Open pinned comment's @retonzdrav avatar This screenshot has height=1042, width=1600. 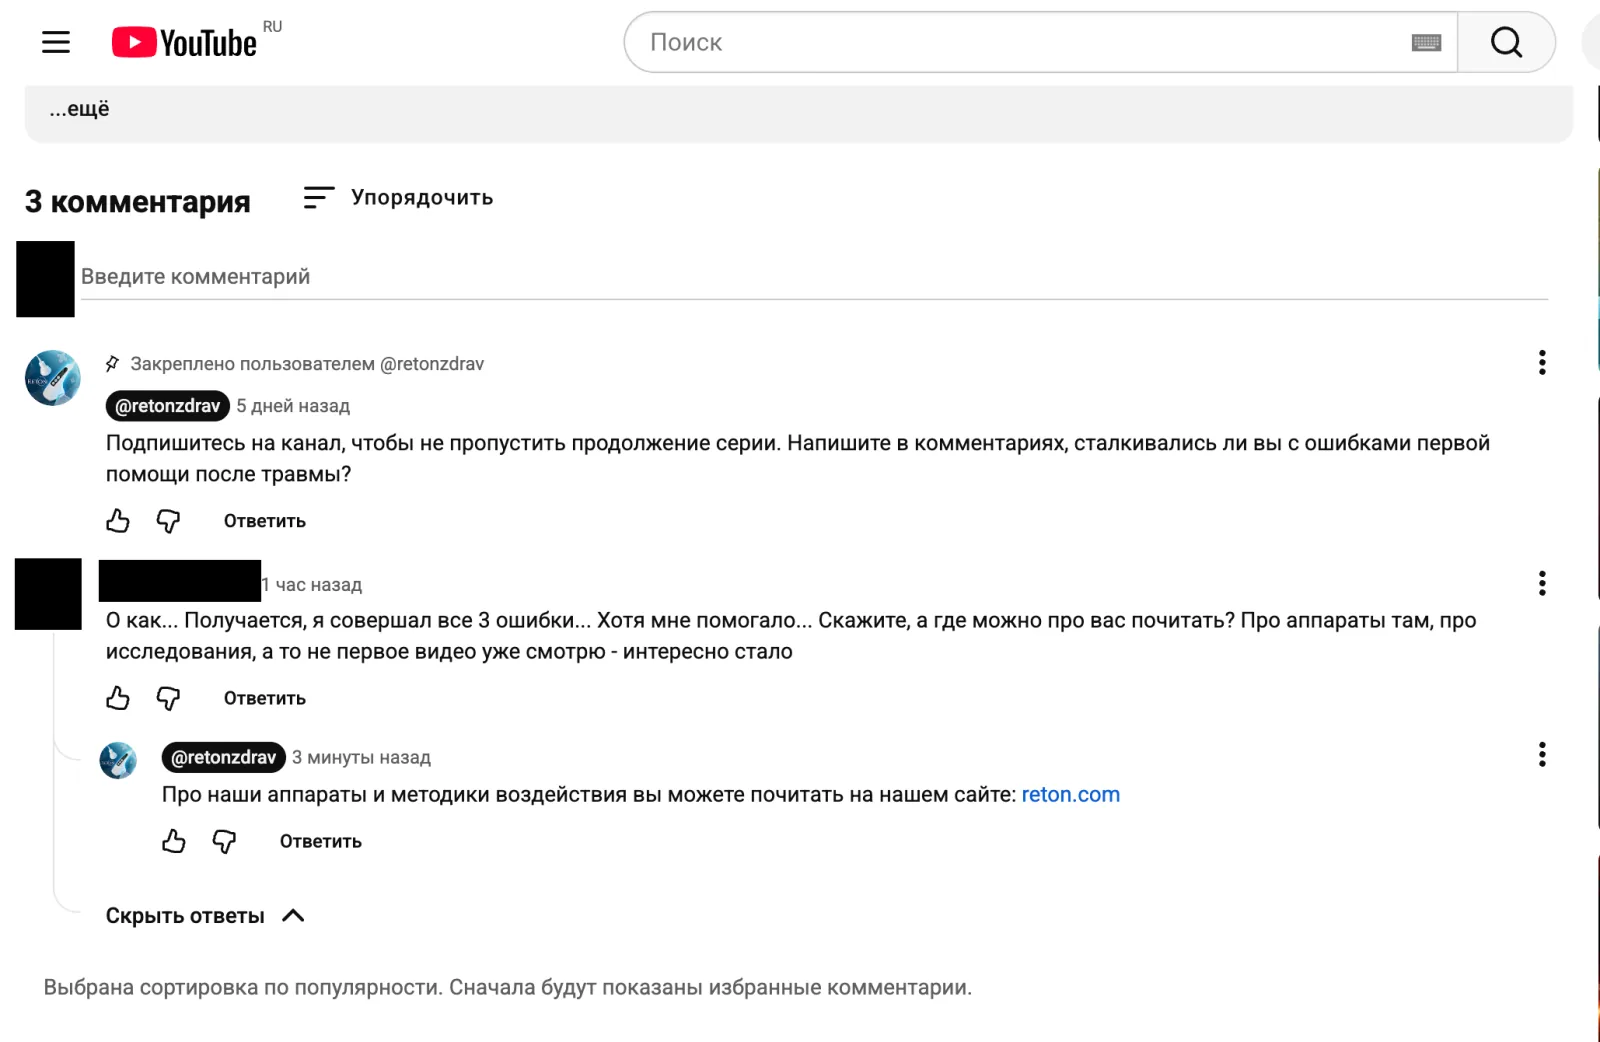pyautogui.click(x=53, y=378)
